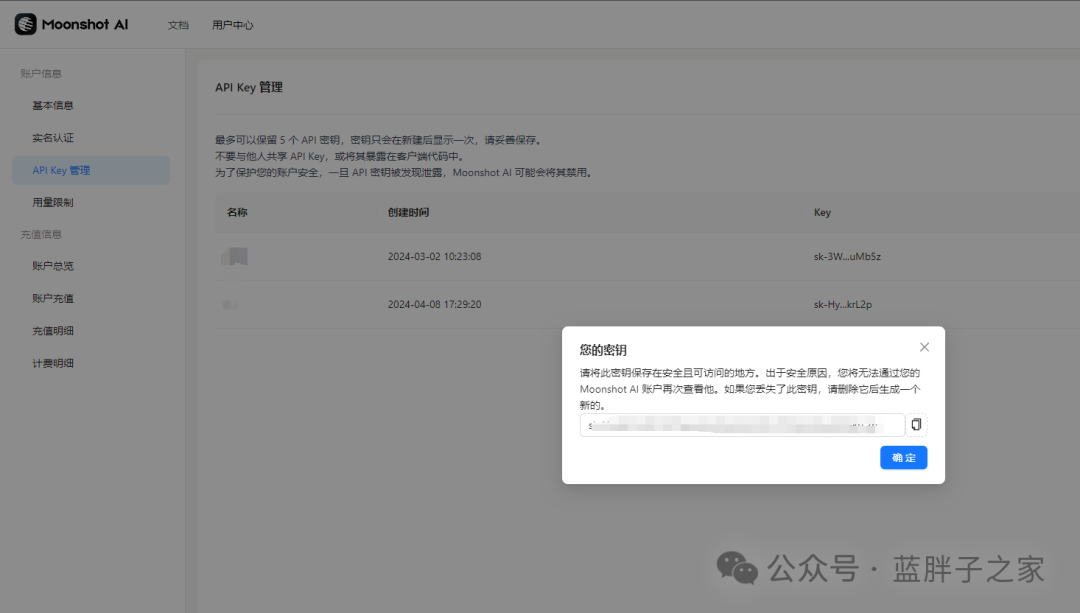Open the 用户中心 top menu item
1080x613 pixels.
click(x=233, y=25)
